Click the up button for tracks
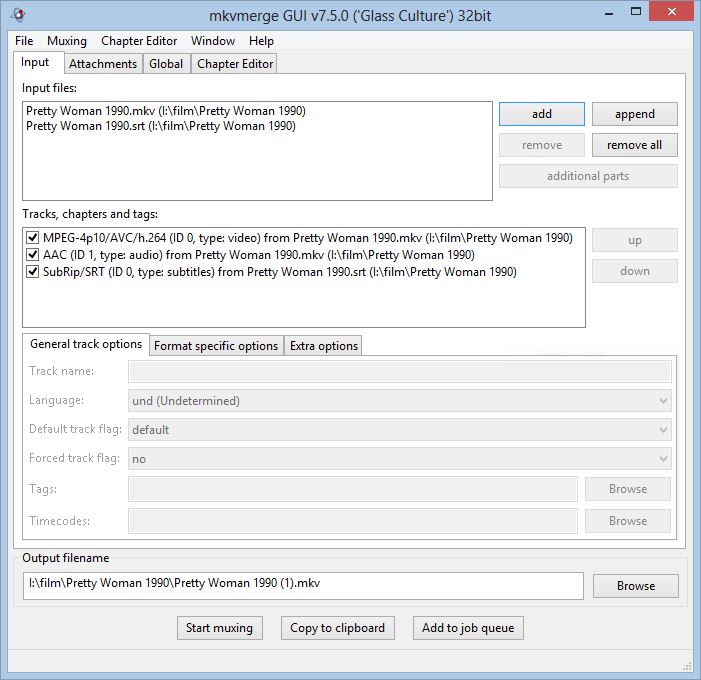This screenshot has height=680, width=701. (635, 240)
